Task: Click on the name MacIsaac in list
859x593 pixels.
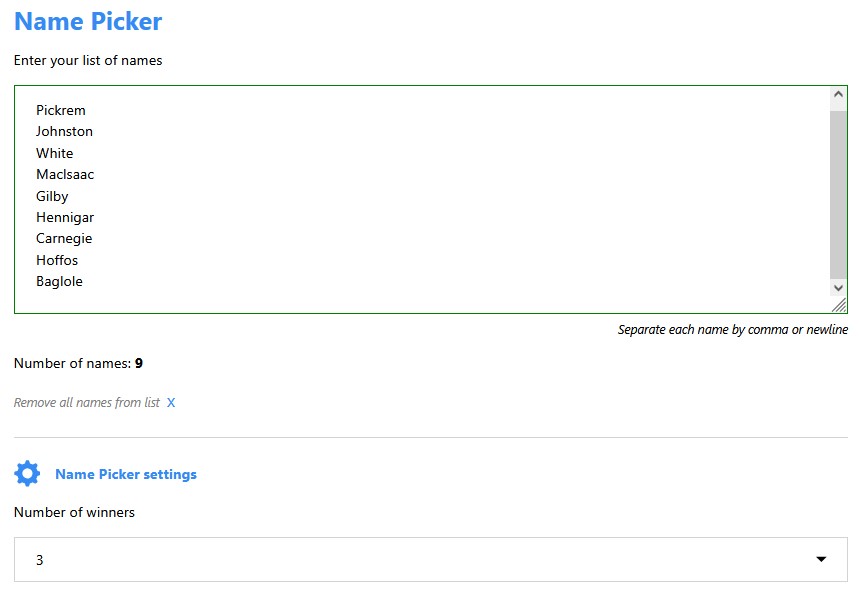Action: 65,174
